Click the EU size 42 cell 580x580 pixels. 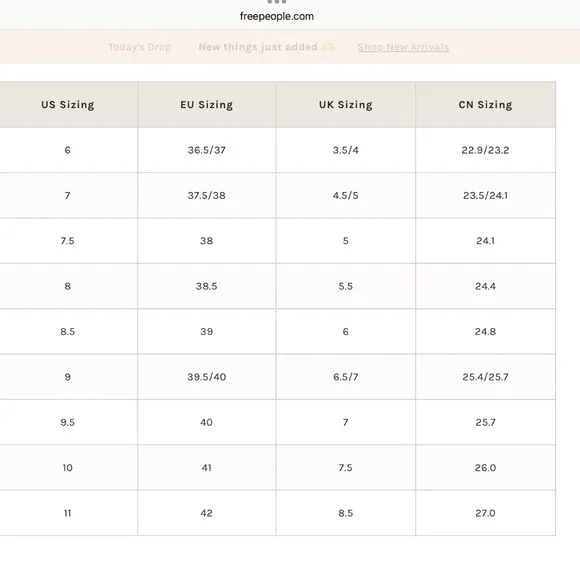coord(207,513)
